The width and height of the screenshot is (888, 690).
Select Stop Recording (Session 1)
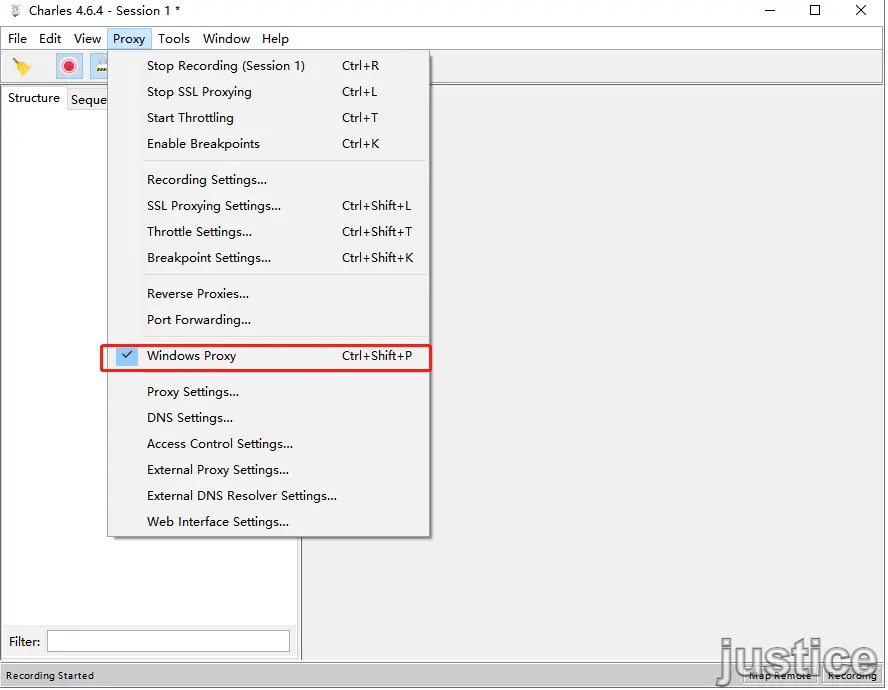click(x=268, y=66)
